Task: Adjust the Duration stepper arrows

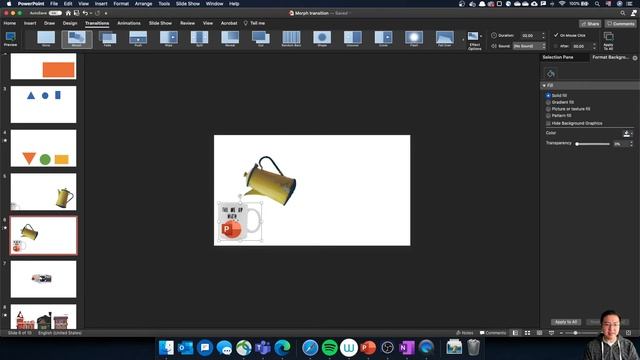Action: [543, 36]
